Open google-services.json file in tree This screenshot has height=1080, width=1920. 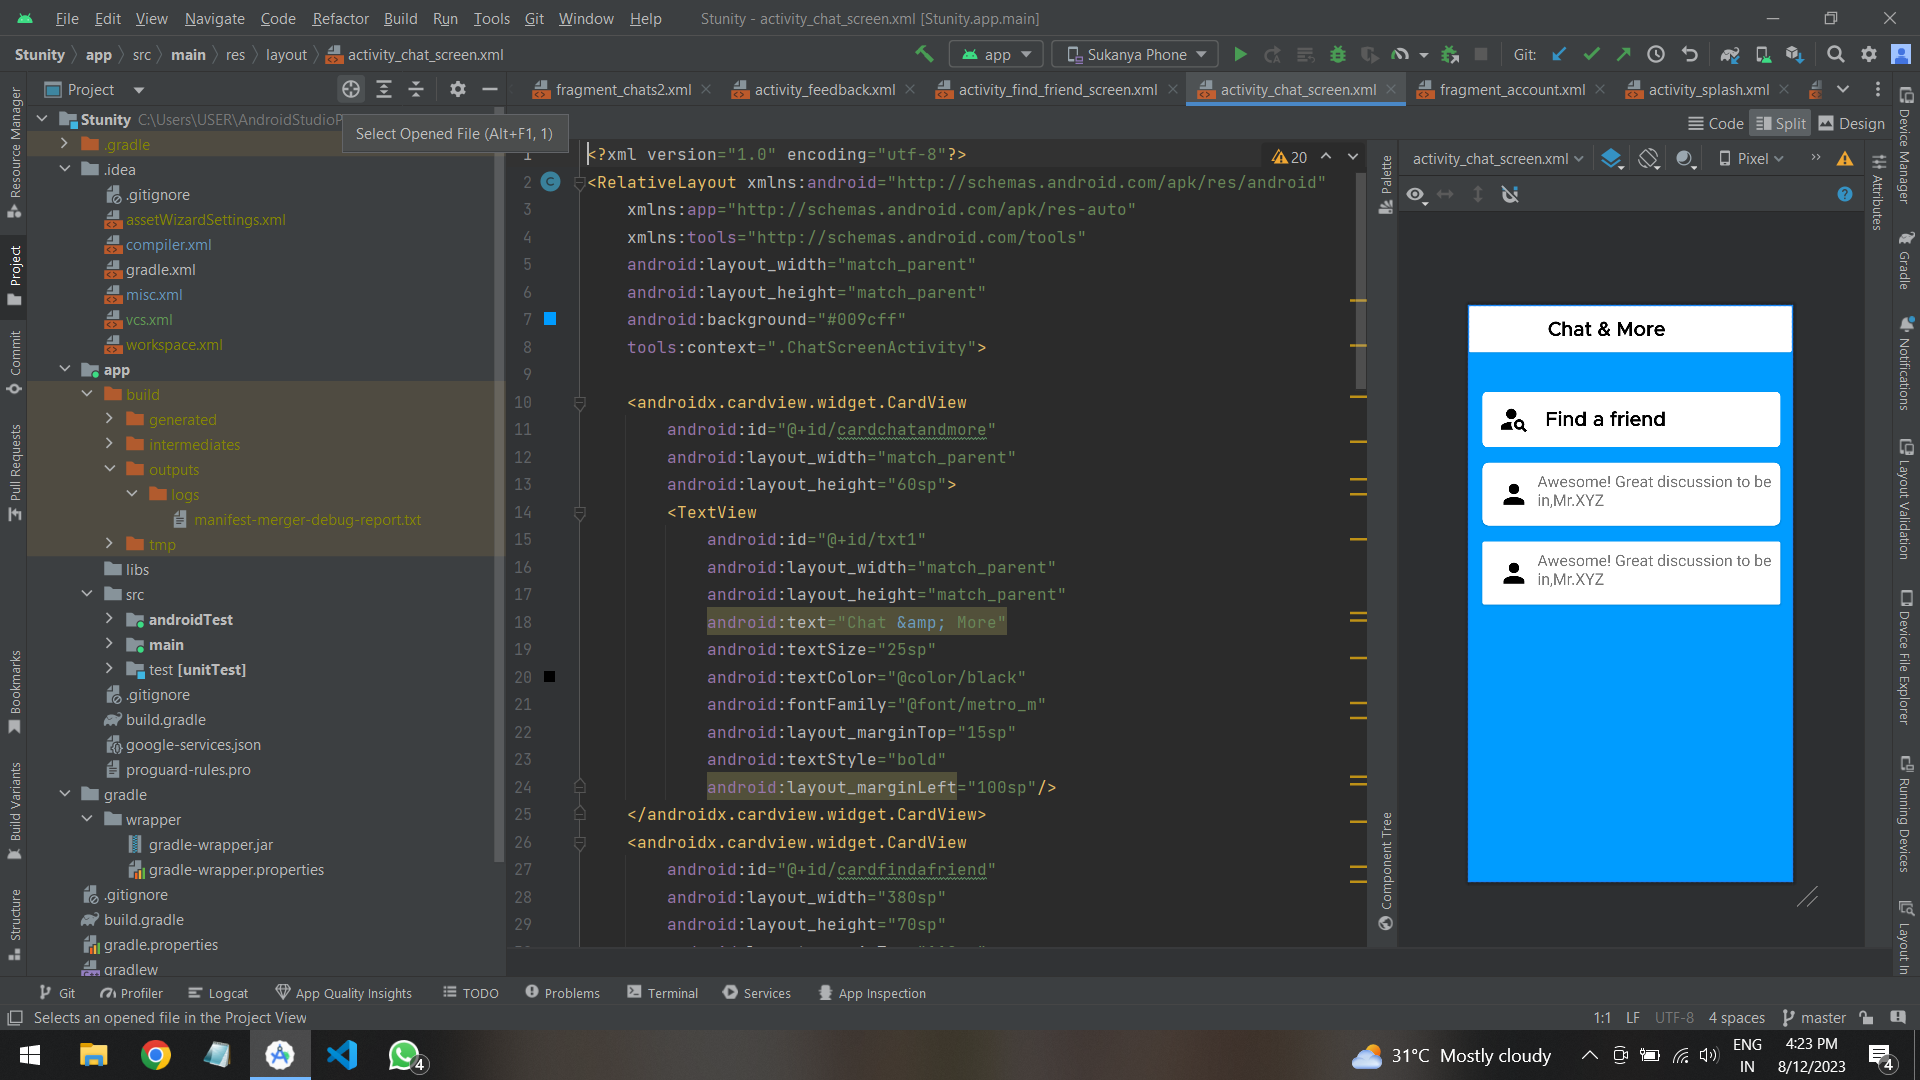(193, 744)
